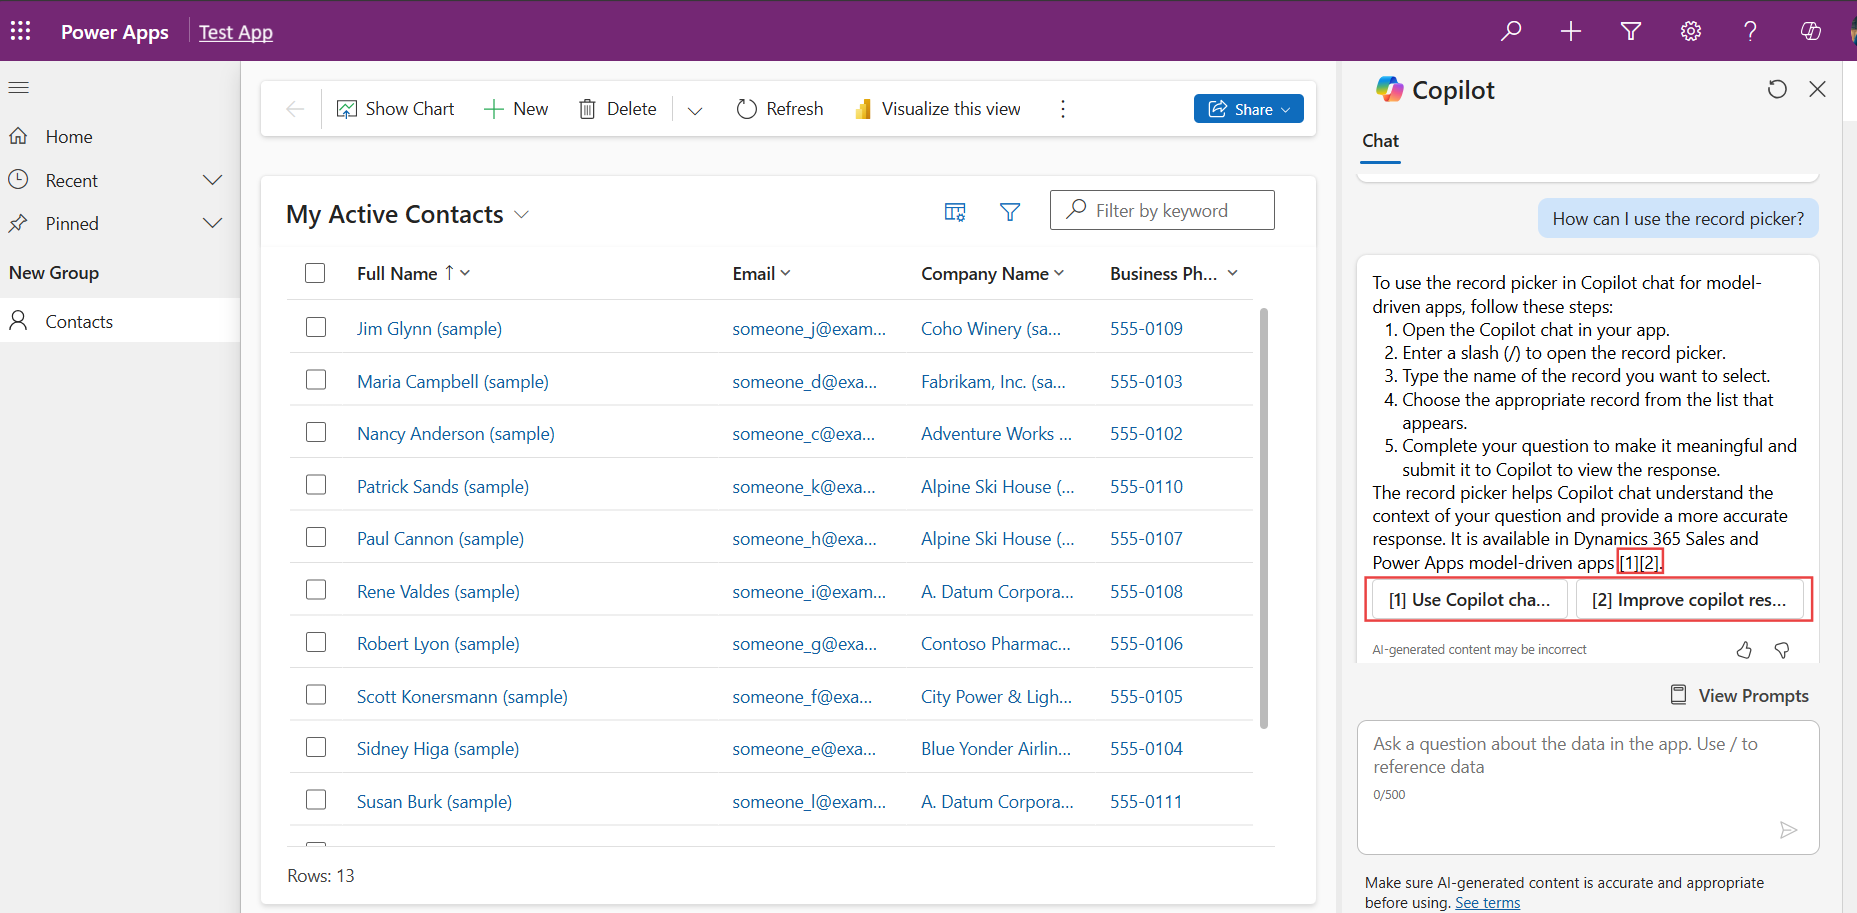Click the See terms link
The width and height of the screenshot is (1857, 913).
click(x=1487, y=903)
